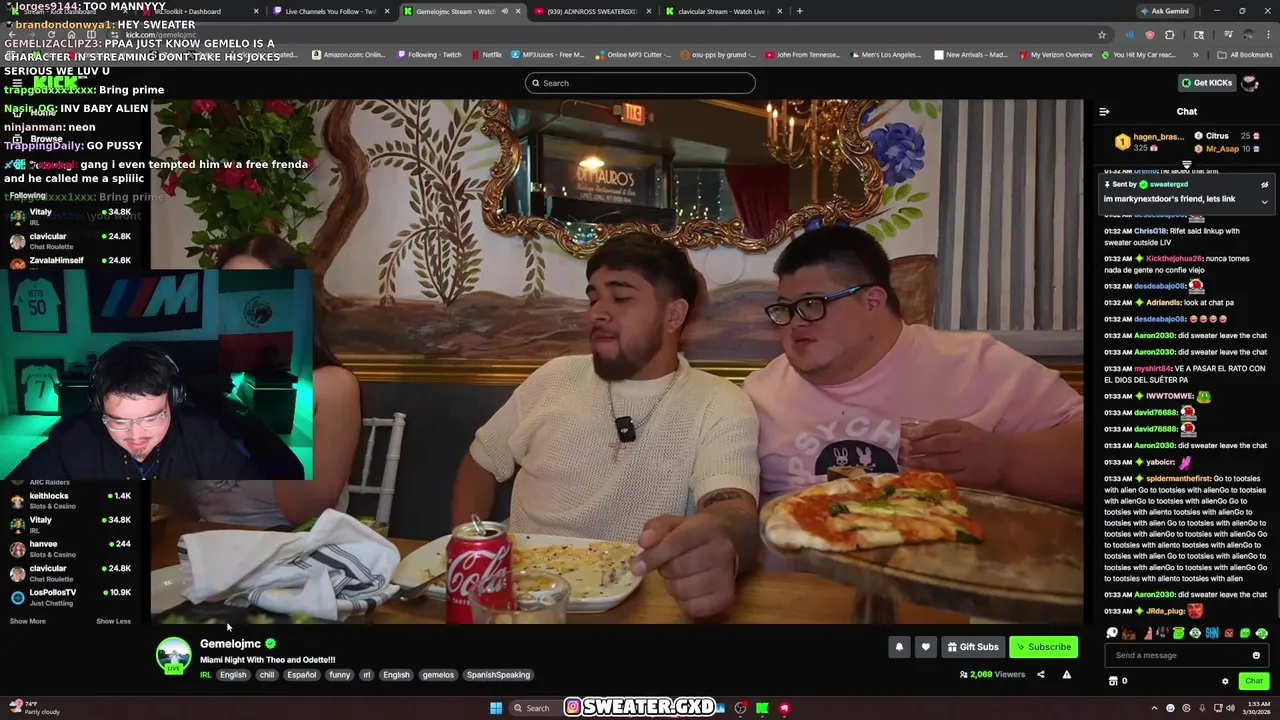Open the user profile avatar menu
This screenshot has height=720, width=1280.
[x=1250, y=83]
